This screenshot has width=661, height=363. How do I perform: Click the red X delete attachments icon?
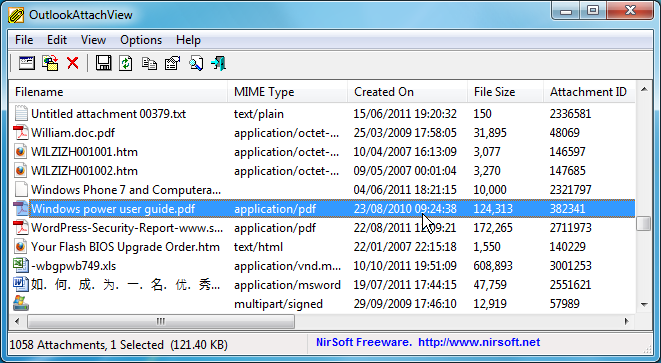click(x=73, y=63)
